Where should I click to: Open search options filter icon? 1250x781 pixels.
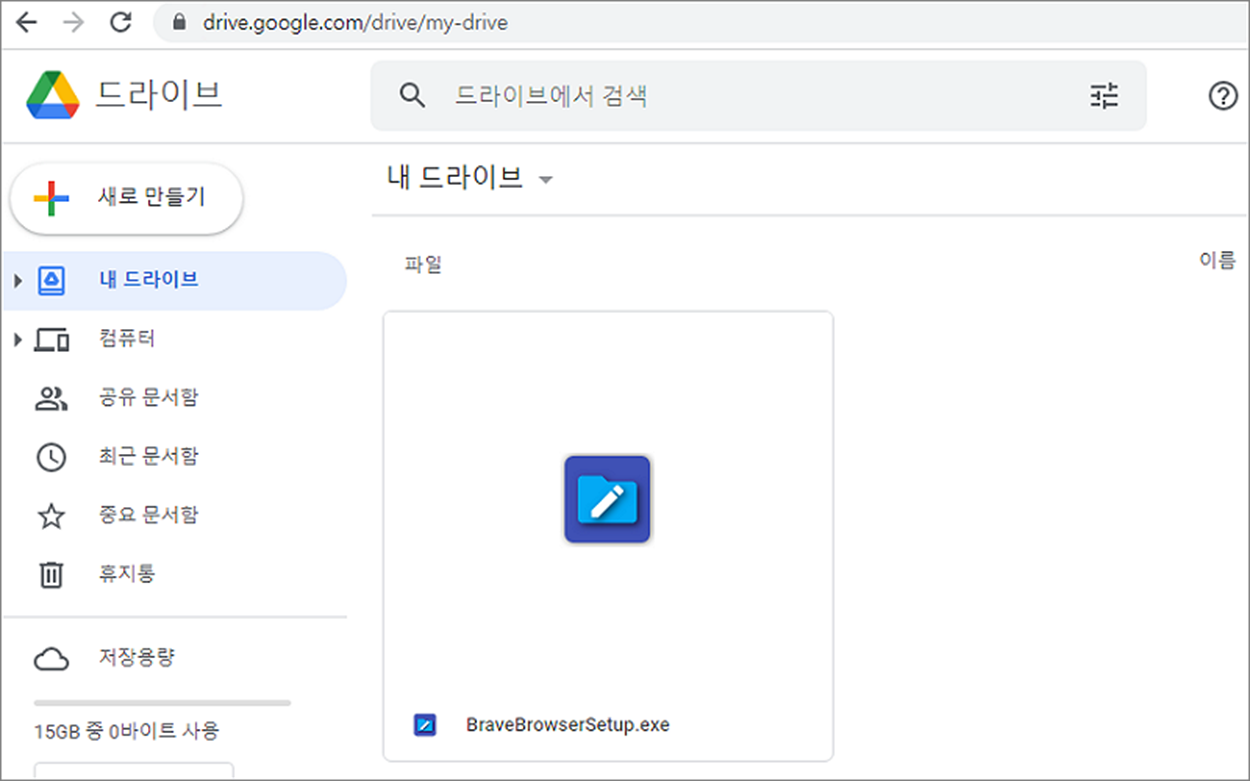pyautogui.click(x=1104, y=96)
